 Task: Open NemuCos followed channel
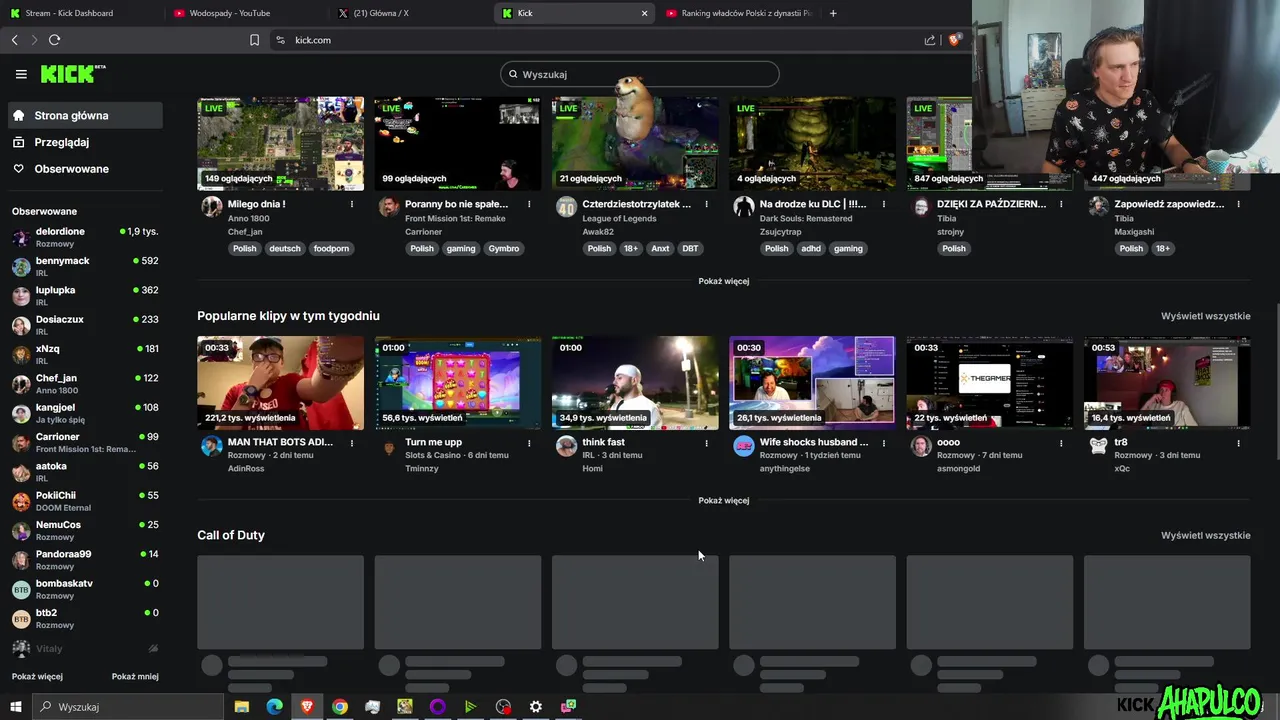[x=85, y=530]
